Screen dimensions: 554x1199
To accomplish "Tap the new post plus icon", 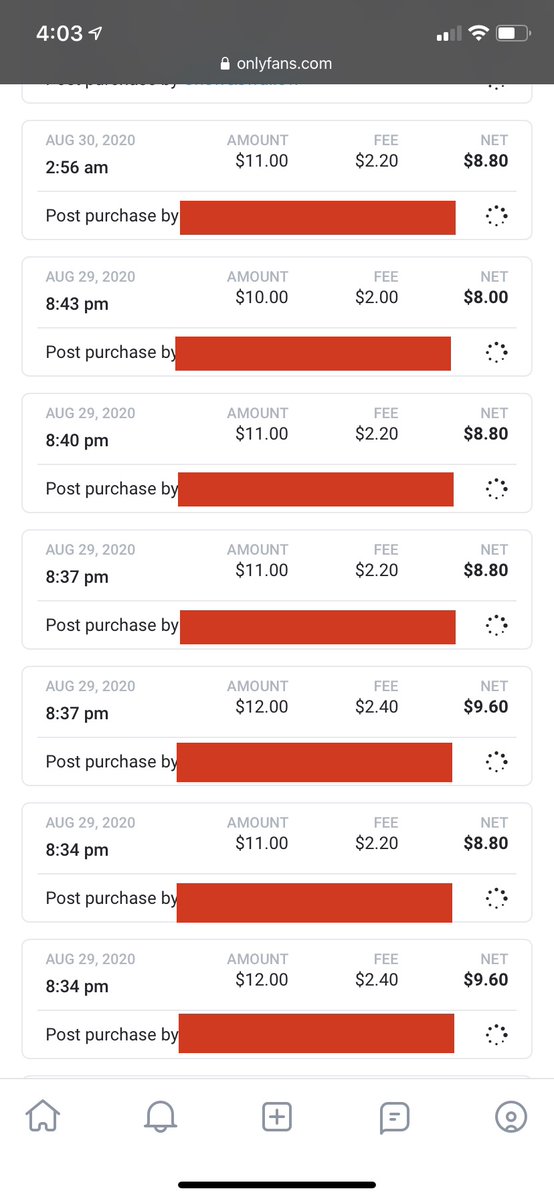I will click(277, 1117).
